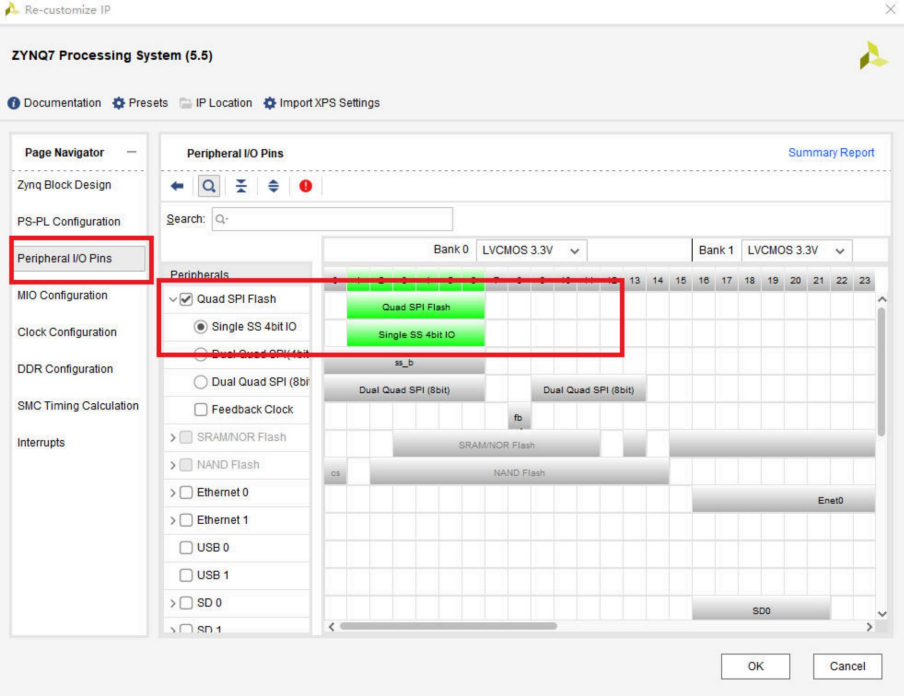Open the Summary Report link
Image resolution: width=904 pixels, height=696 pixels.
click(830, 153)
